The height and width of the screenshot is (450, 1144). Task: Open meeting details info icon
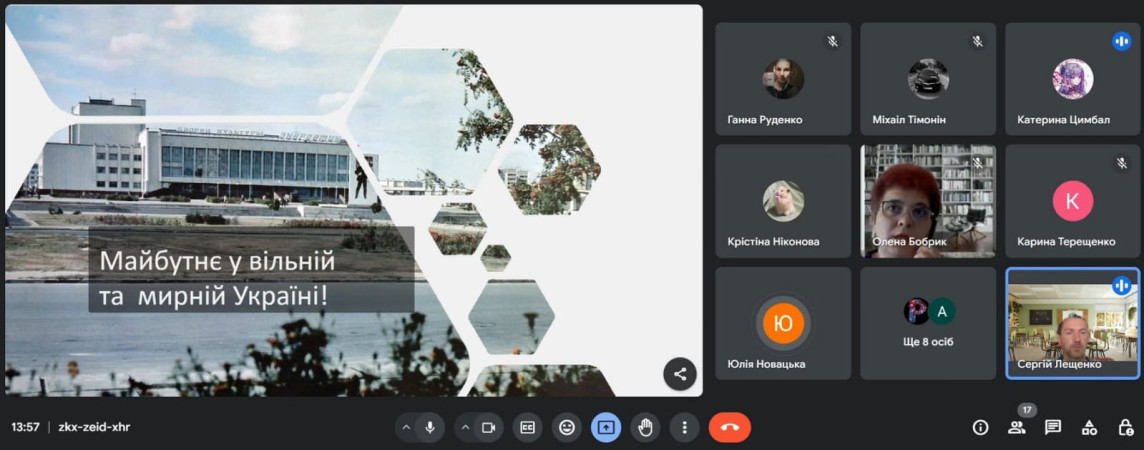981,427
